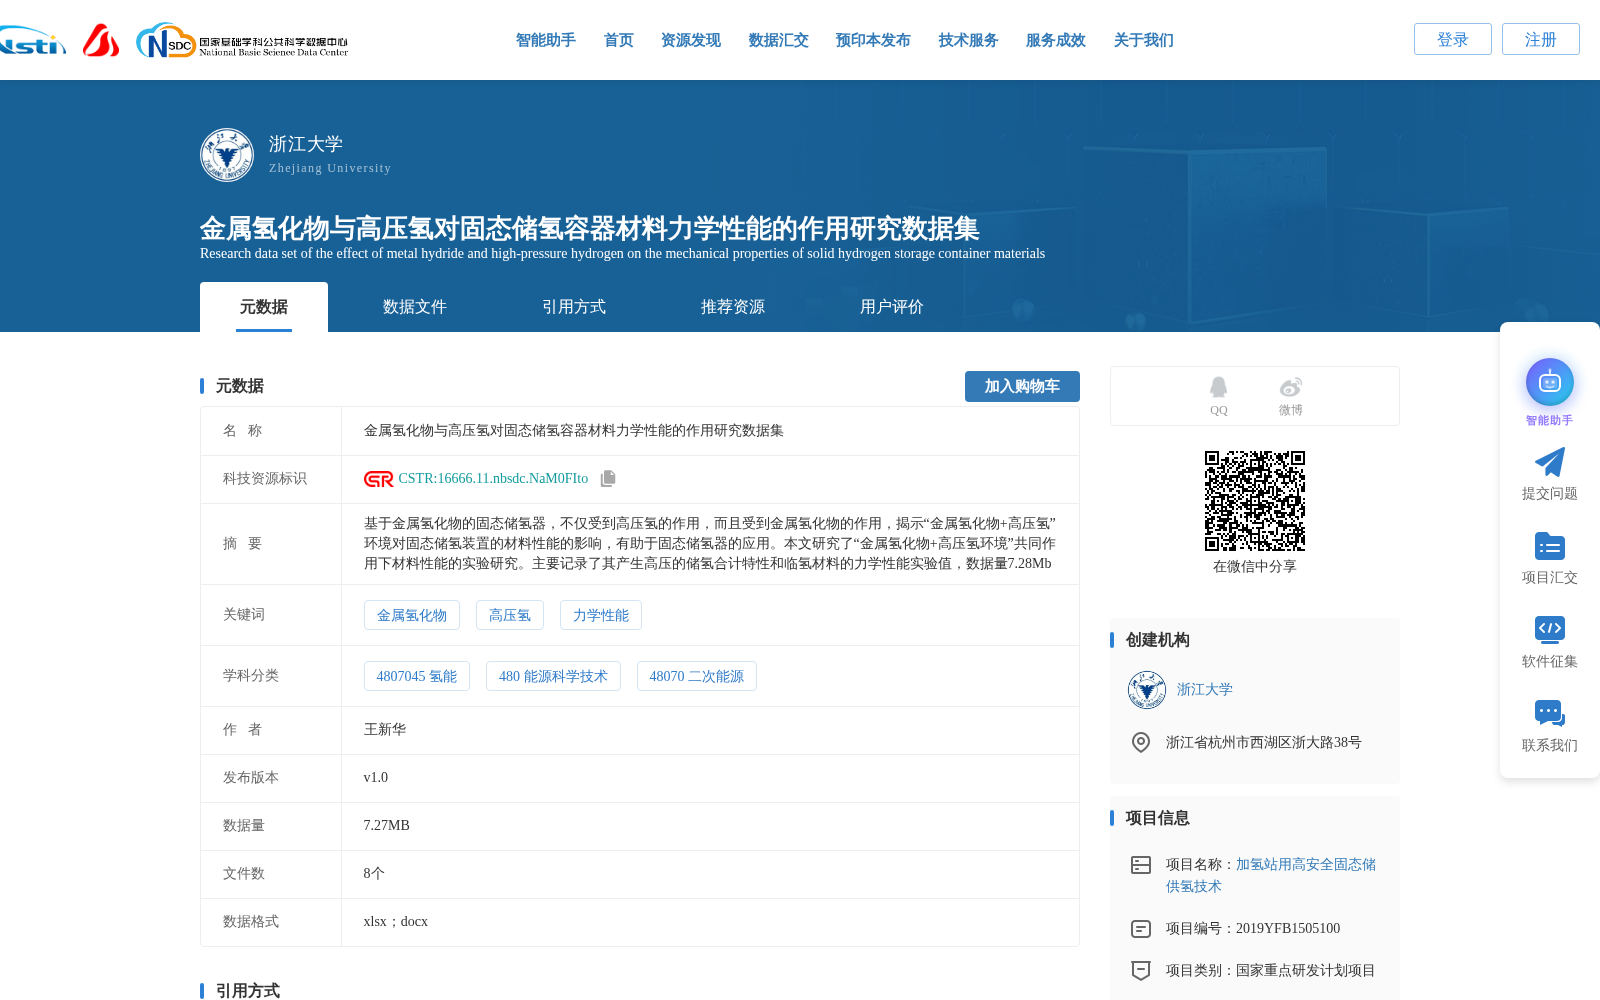Viewport: 1600px width, 1000px height.
Task: Open the 浙江大学 link under 创建机构
Action: pos(1205,690)
